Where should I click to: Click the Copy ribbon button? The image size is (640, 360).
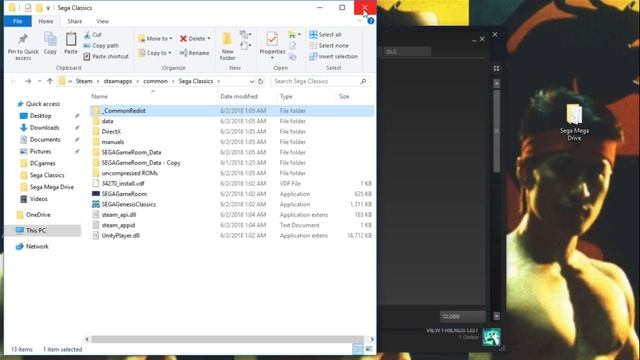pos(50,43)
